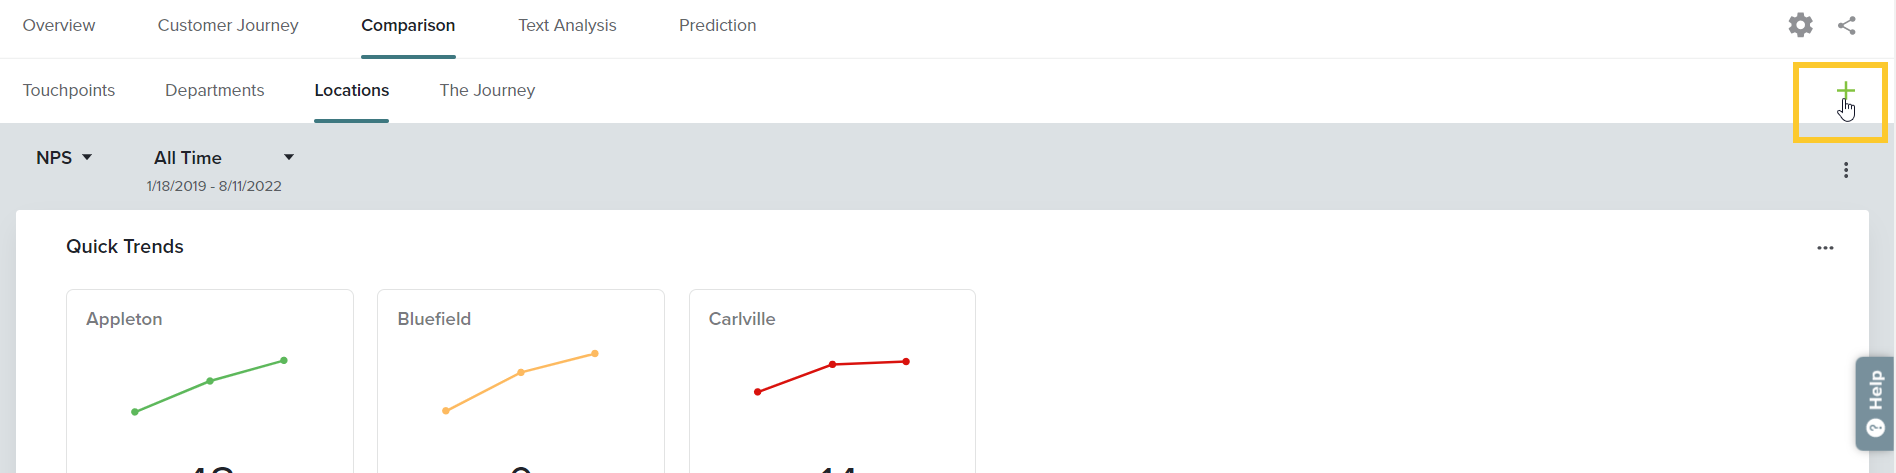Viewport: 1896px width, 473px height.
Task: Open the Prediction tab
Action: 717,26
